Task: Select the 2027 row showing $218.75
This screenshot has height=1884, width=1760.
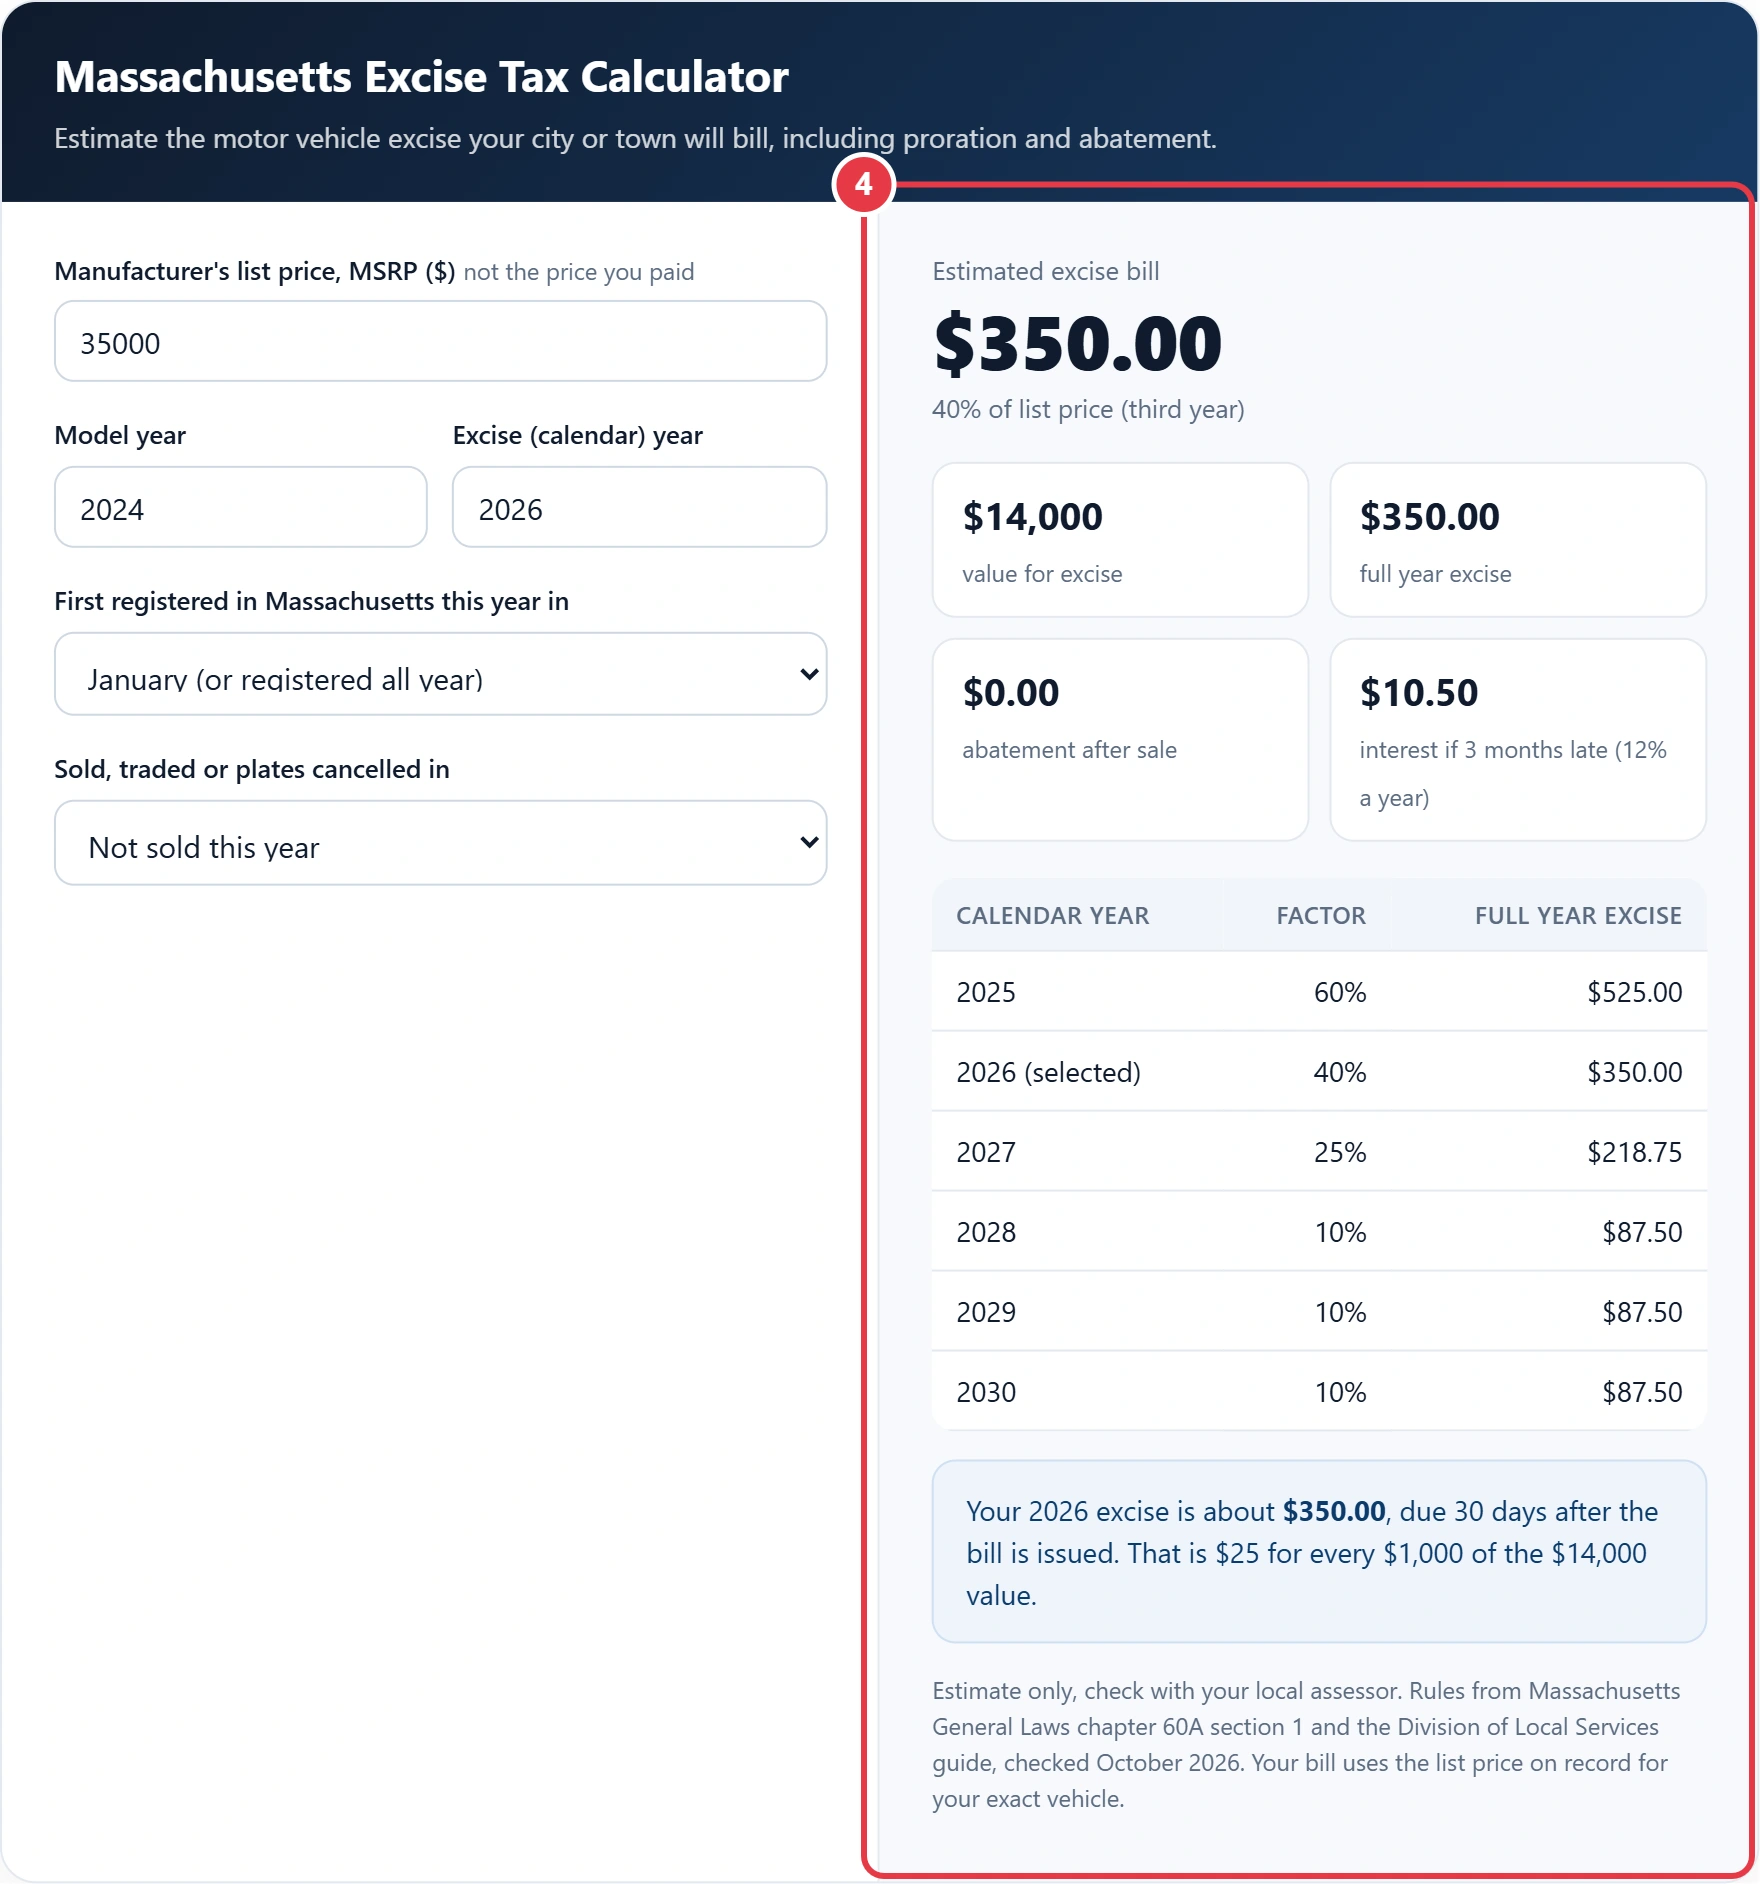Action: tap(1319, 1152)
